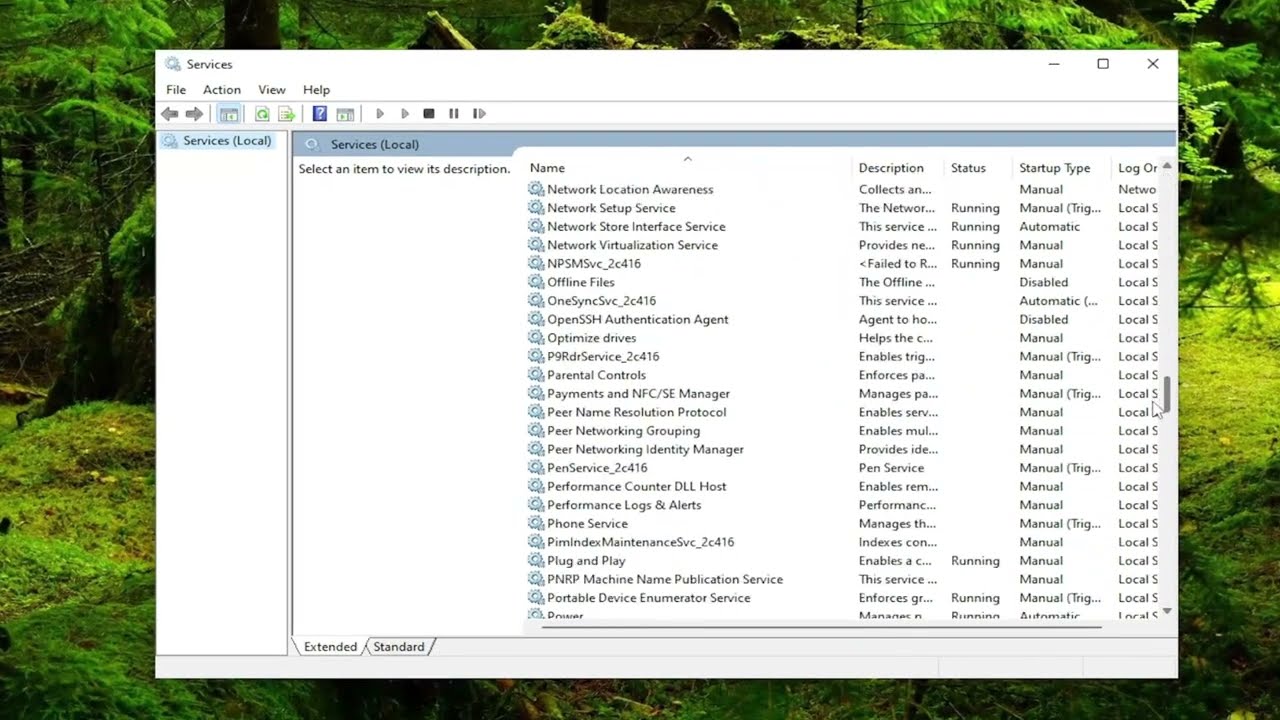This screenshot has height=720, width=1280.
Task: Click the gear icon of Offline Files
Action: (536, 282)
